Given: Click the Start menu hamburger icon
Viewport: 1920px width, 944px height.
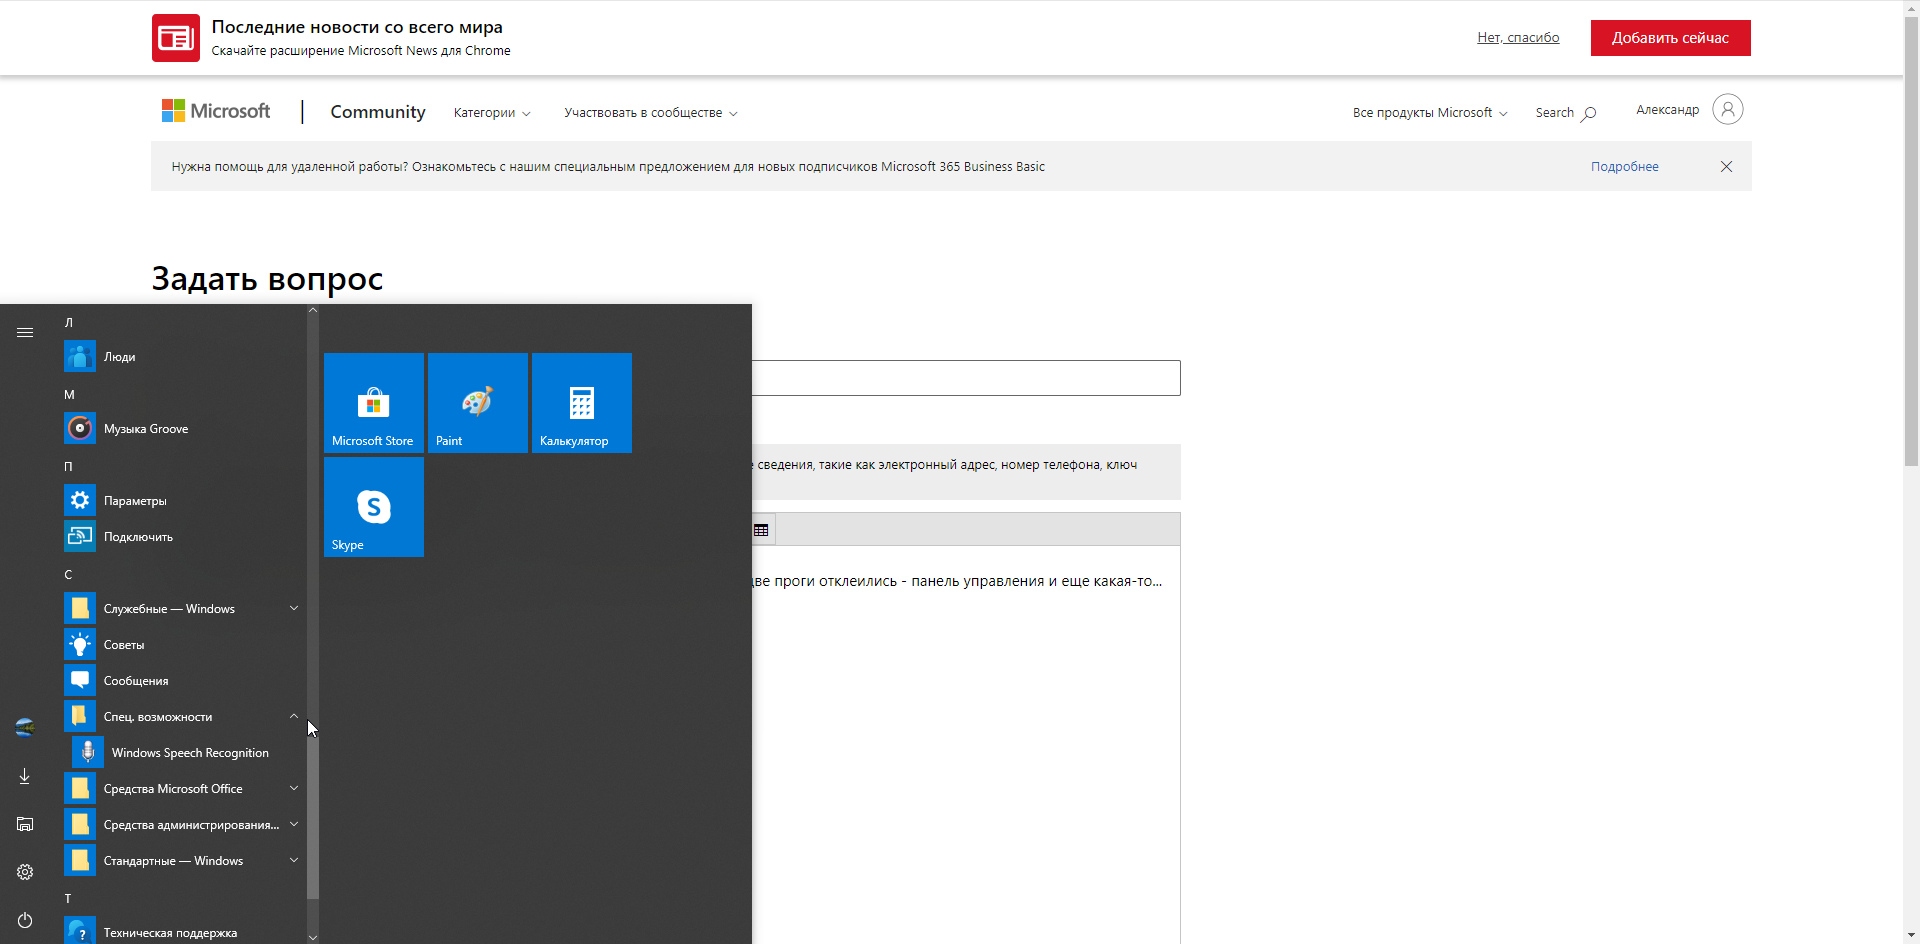Looking at the screenshot, I should [x=25, y=332].
